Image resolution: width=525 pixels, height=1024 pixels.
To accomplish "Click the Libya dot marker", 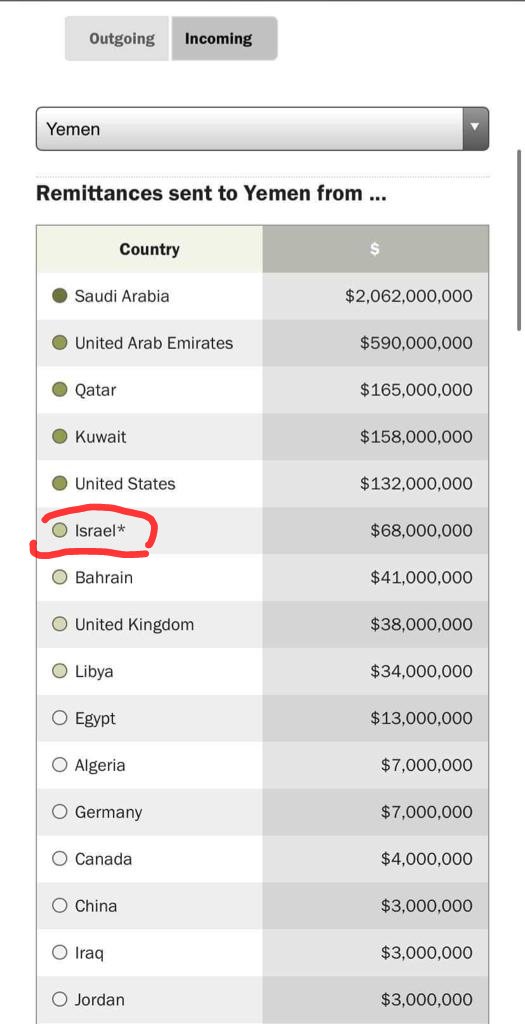I will (x=59, y=671).
